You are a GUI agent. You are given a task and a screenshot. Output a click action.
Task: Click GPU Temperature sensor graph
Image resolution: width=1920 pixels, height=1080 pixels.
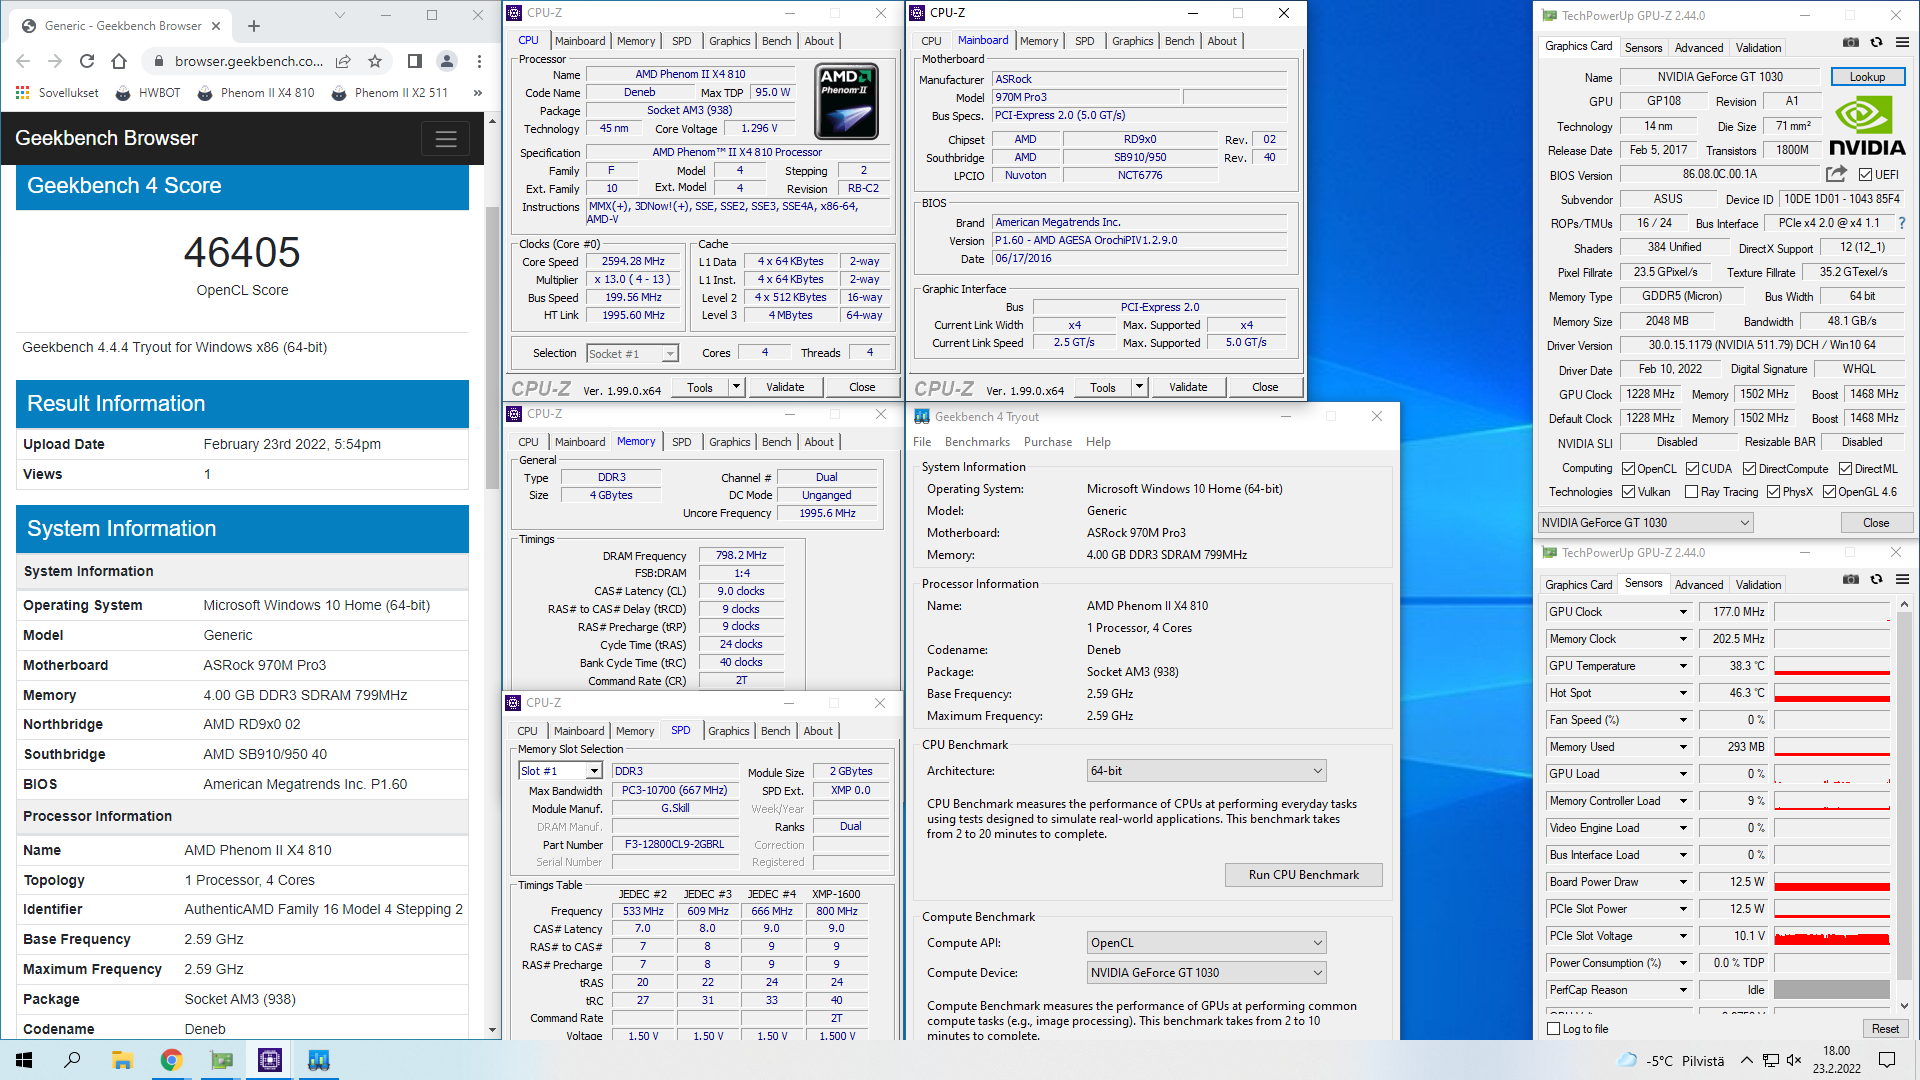pos(1831,666)
